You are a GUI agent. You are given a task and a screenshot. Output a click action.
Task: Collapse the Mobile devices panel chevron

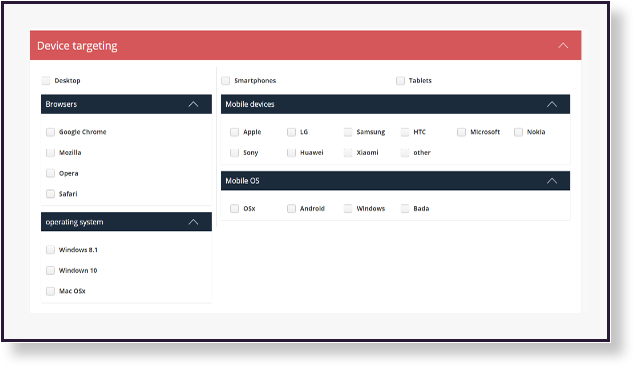552,104
